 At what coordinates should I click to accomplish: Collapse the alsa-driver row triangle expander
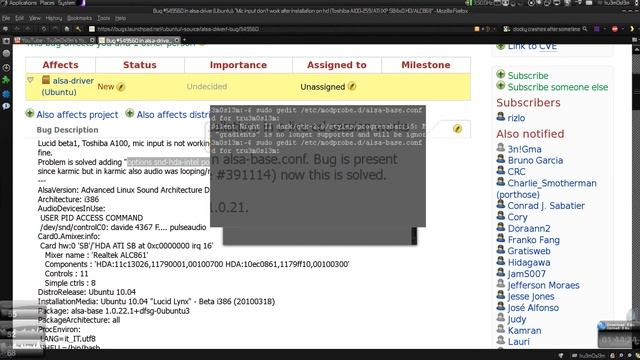[x=30, y=80]
